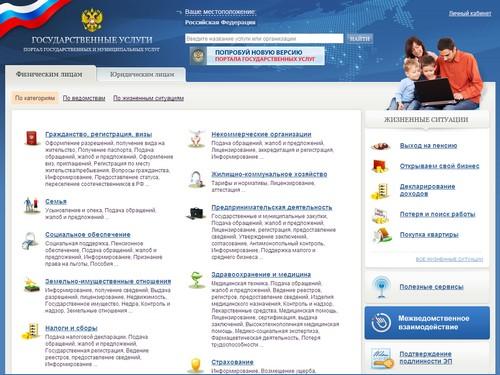Open the По ведомствам filter
The image size is (500, 375).
84,98
